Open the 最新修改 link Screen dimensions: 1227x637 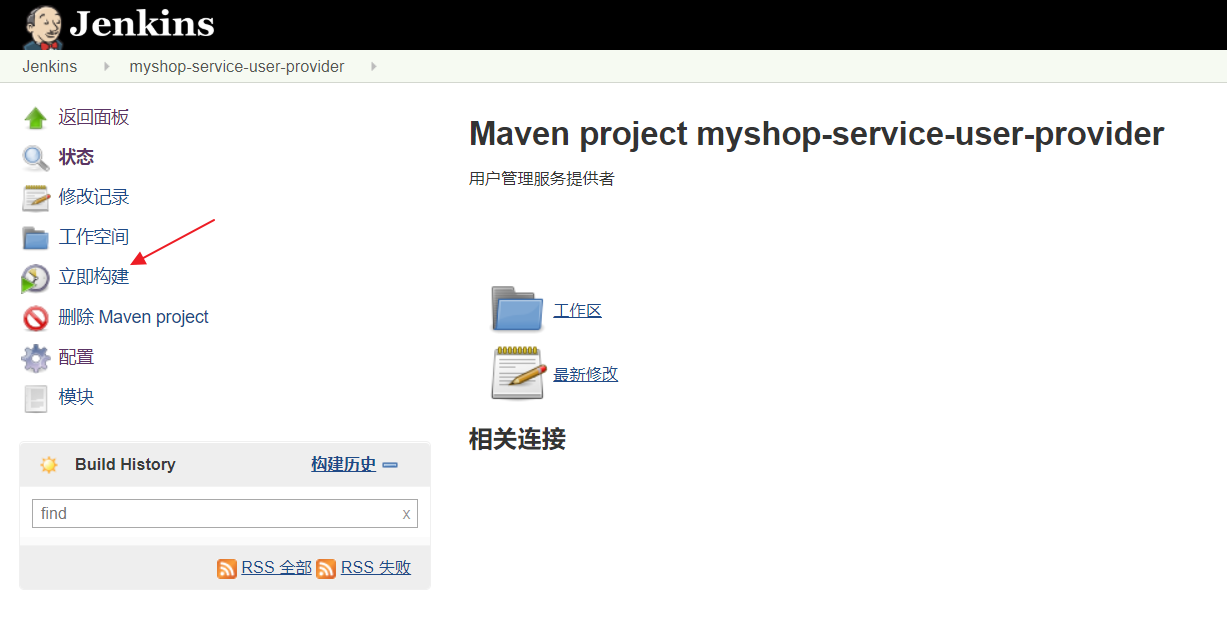[x=586, y=374]
